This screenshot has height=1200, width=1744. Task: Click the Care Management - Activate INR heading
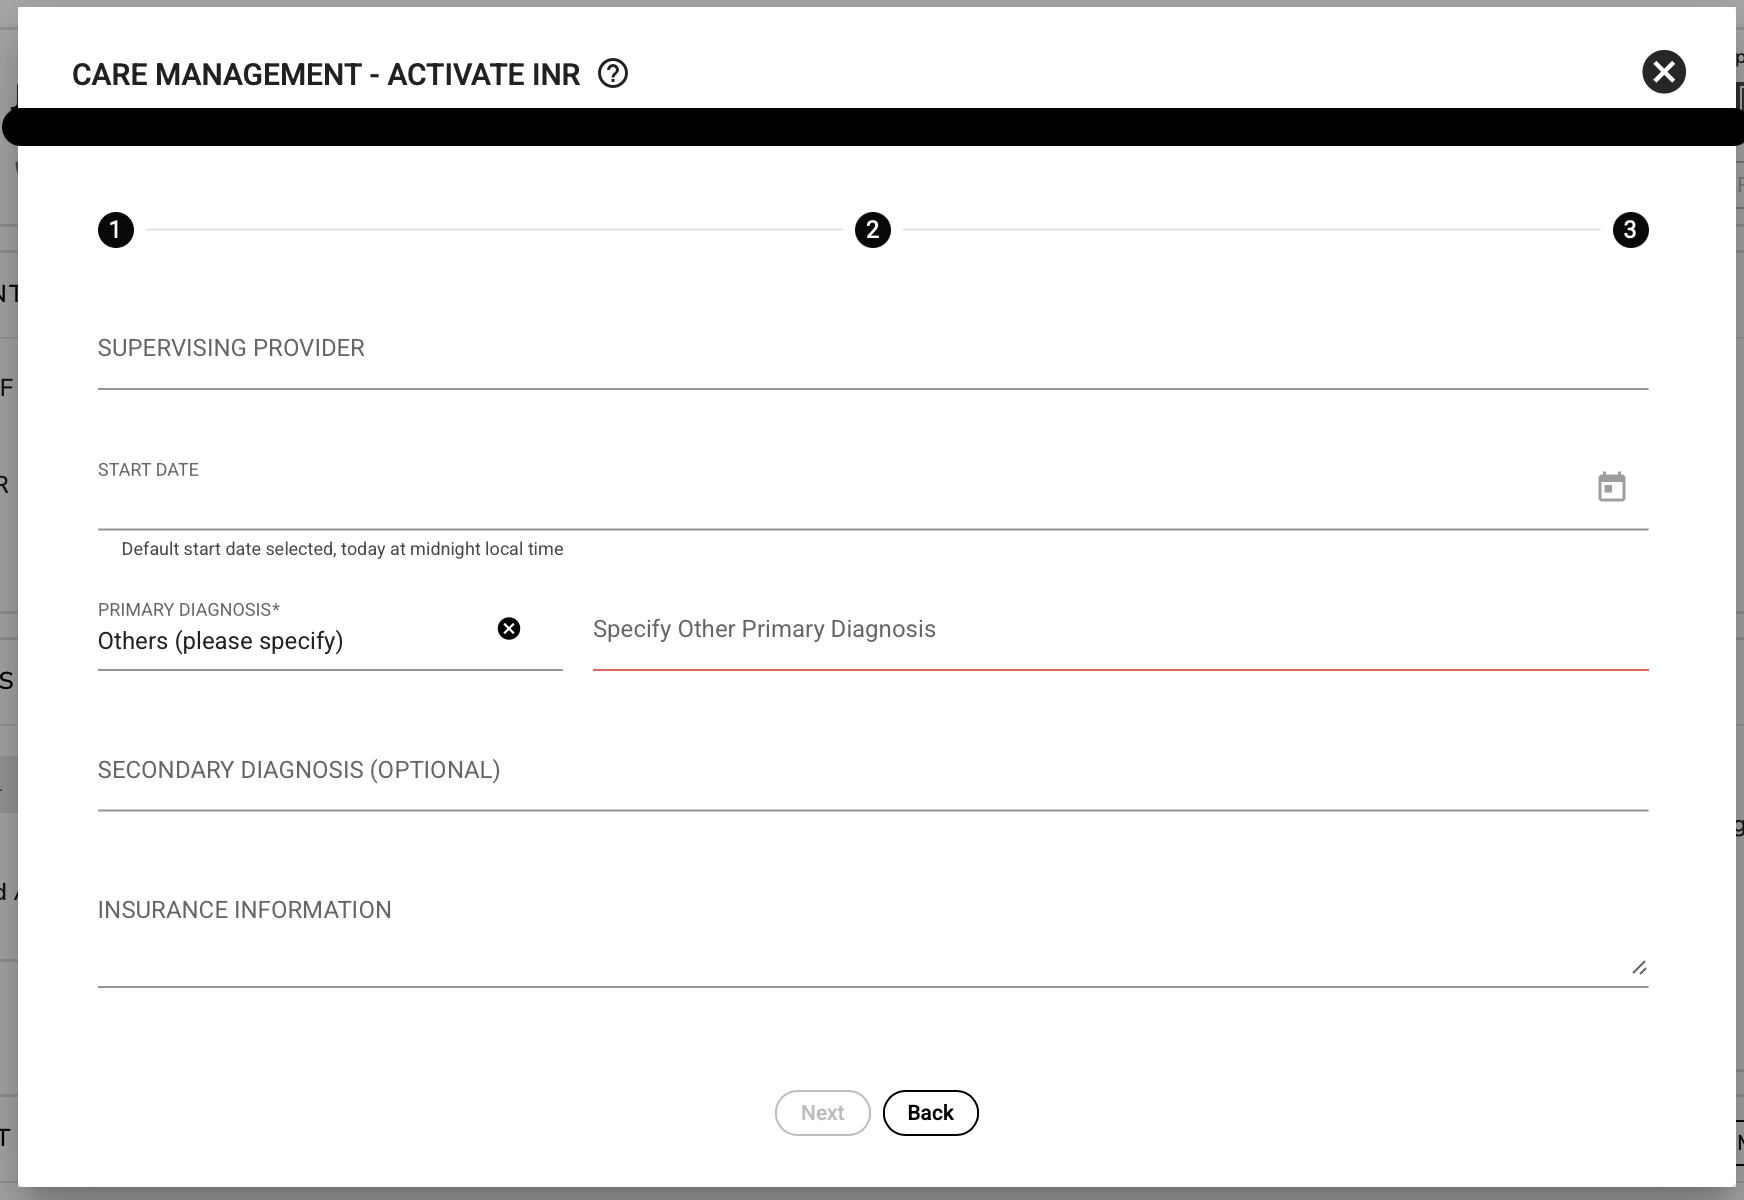(326, 75)
